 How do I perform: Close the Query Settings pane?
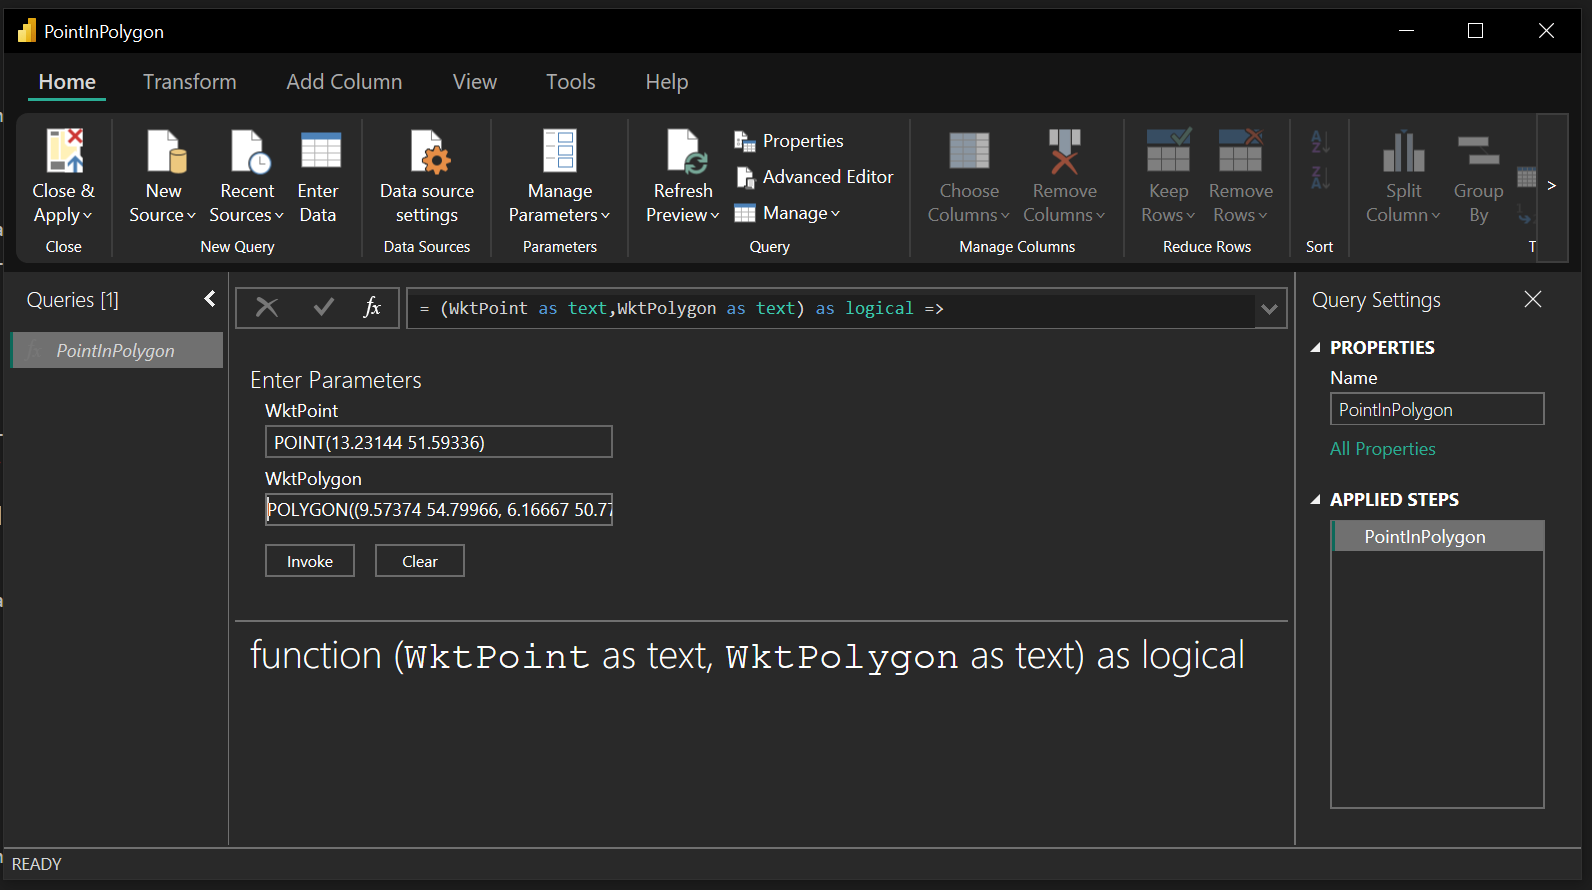tap(1532, 299)
